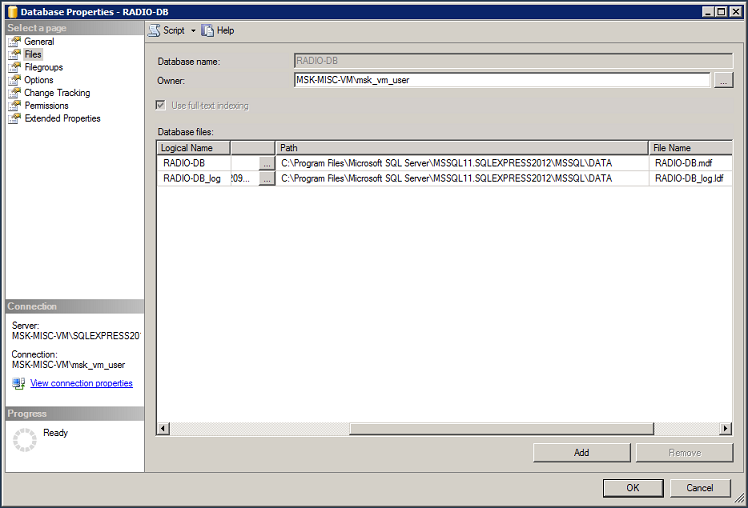Dismiss dialog with Cancel button
Image resolution: width=748 pixels, height=508 pixels.
click(700, 488)
